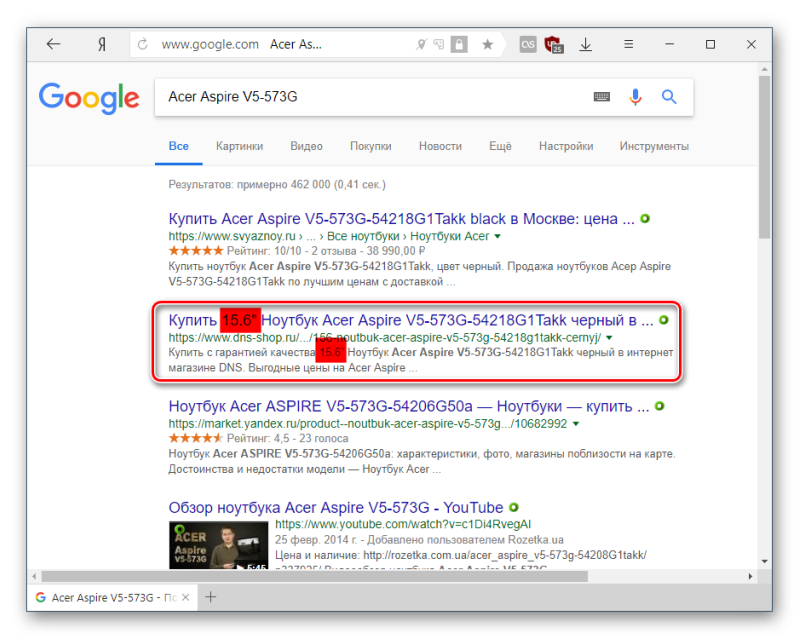Click the 'Ноутбуки Acer' breadcrumb text
800x639 pixels.
point(449,236)
